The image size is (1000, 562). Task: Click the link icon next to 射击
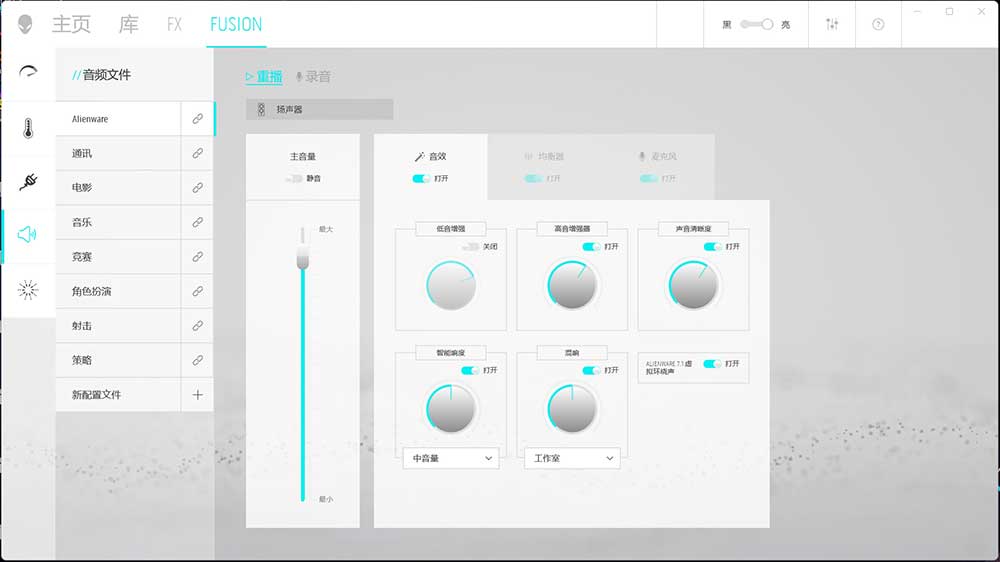(198, 325)
